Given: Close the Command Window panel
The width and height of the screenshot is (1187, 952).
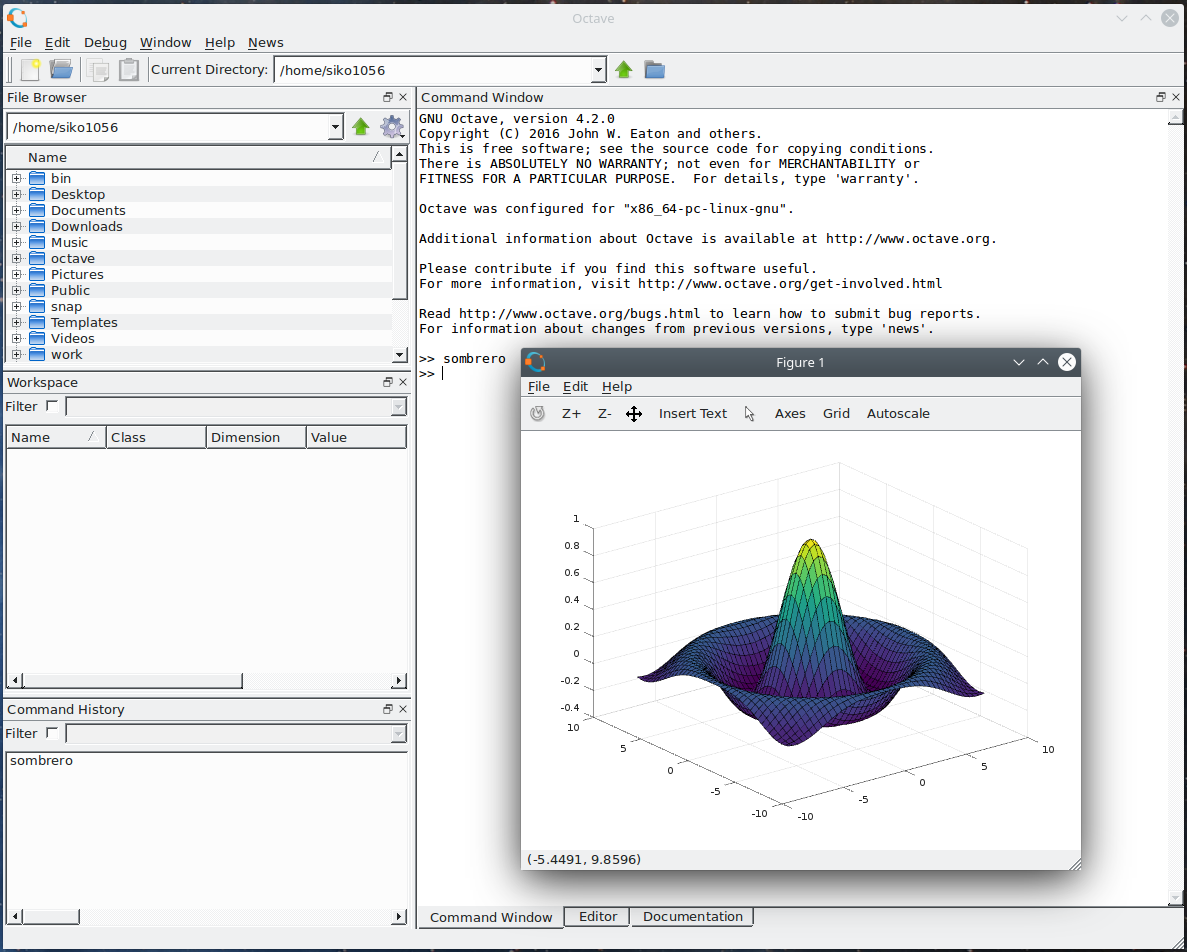Looking at the screenshot, I should pyautogui.click(x=1176, y=97).
